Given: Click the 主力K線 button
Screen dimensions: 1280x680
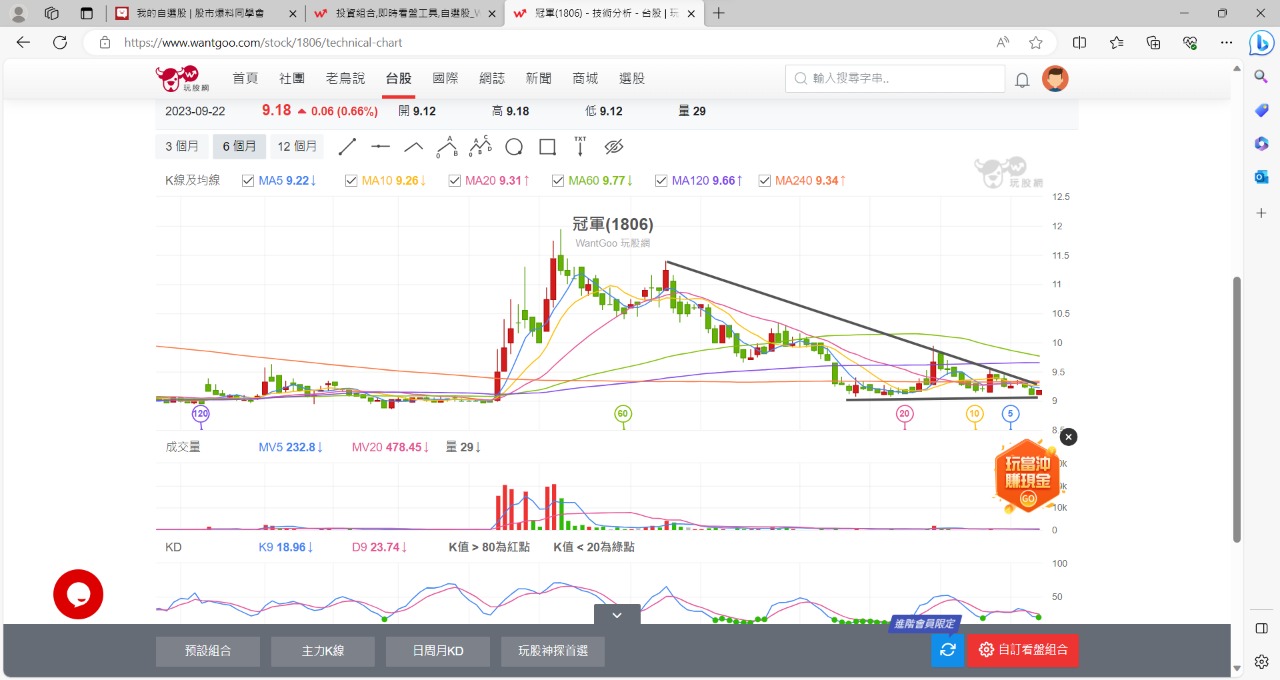Looking at the screenshot, I should tap(323, 651).
